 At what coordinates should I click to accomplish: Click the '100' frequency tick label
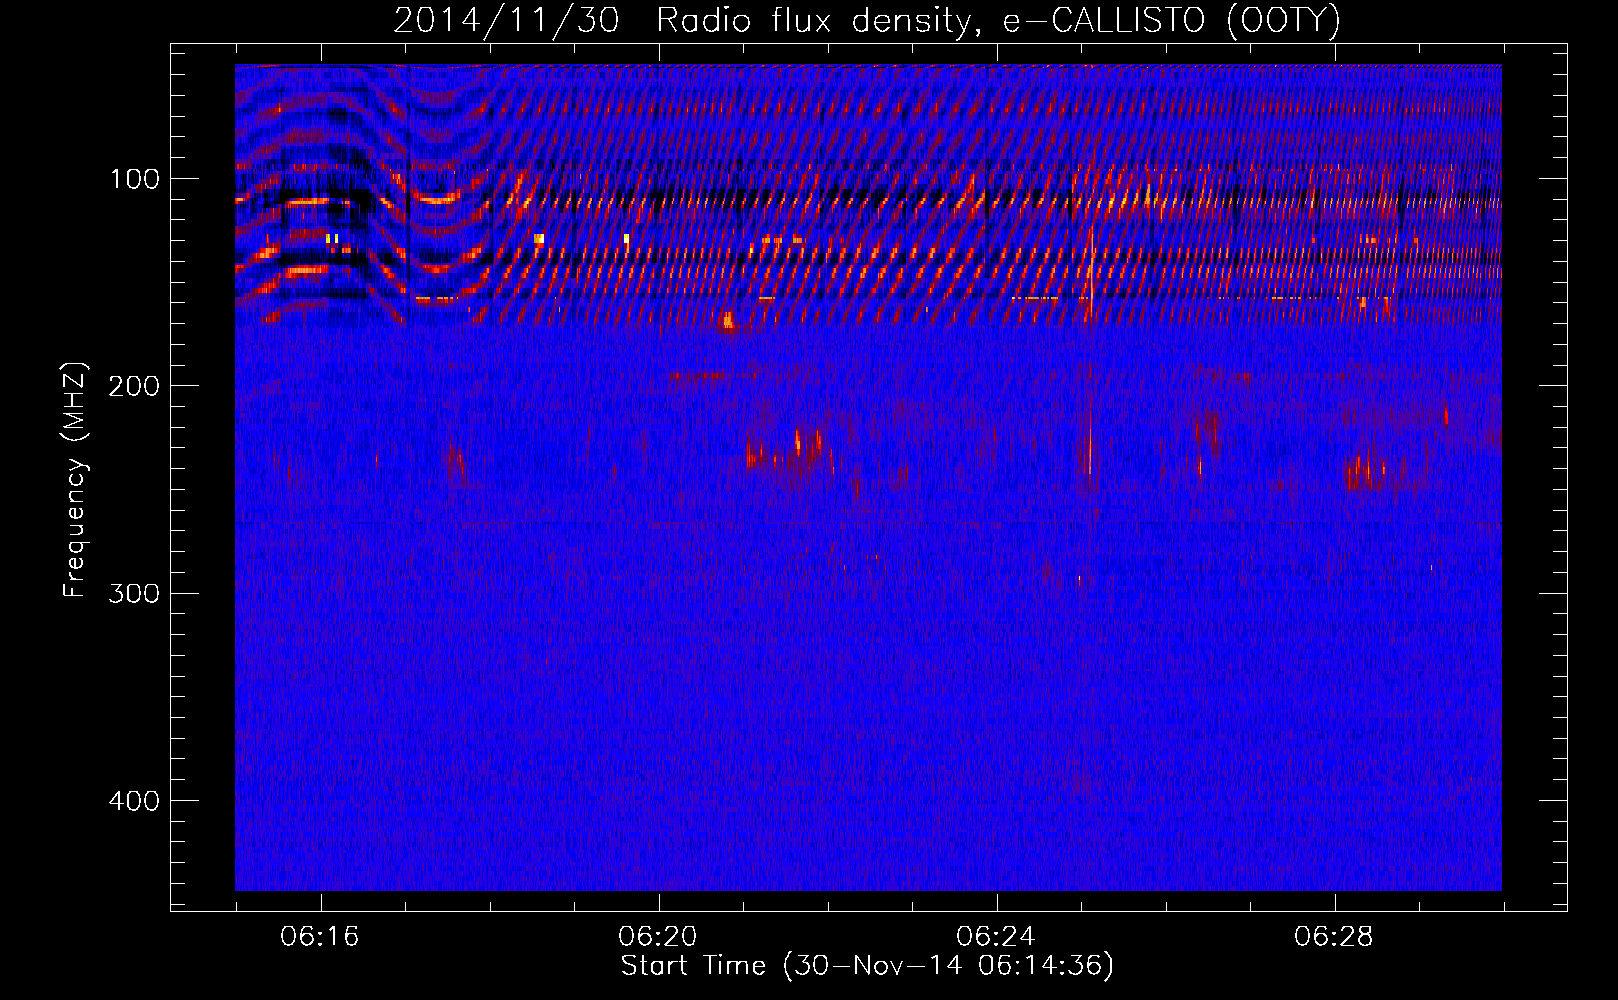click(x=134, y=179)
